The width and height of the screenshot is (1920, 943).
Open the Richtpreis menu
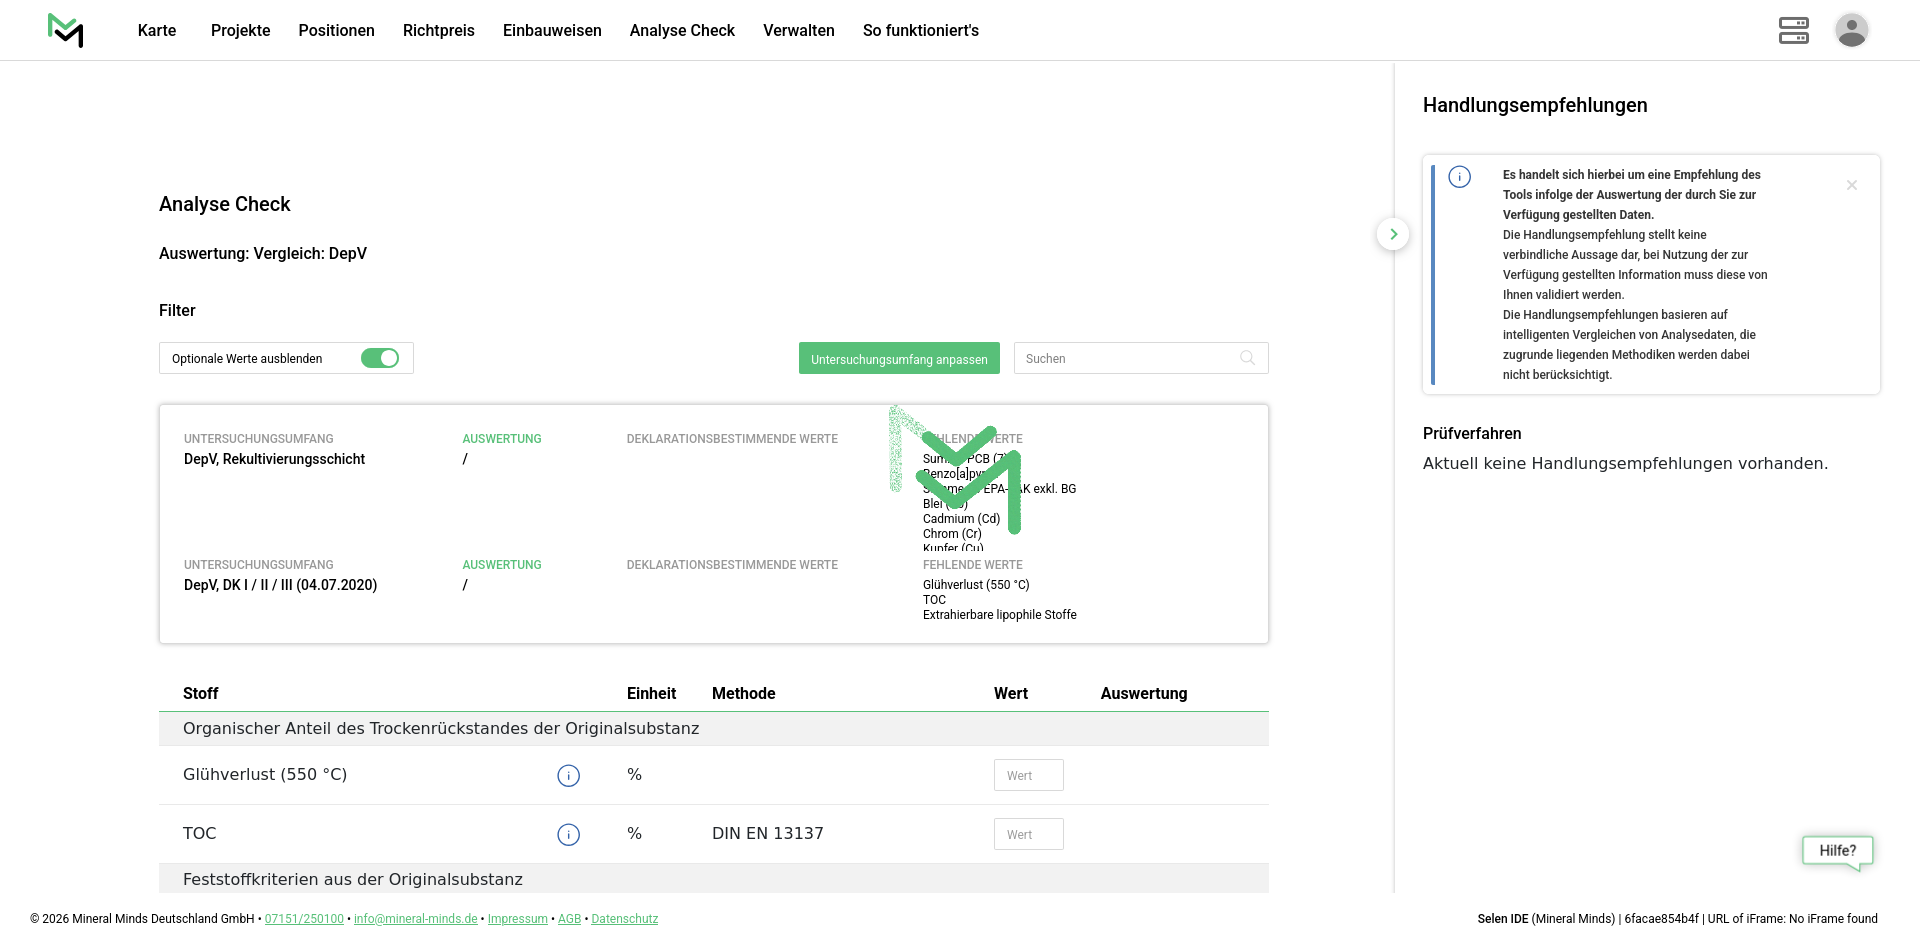pyautogui.click(x=438, y=30)
